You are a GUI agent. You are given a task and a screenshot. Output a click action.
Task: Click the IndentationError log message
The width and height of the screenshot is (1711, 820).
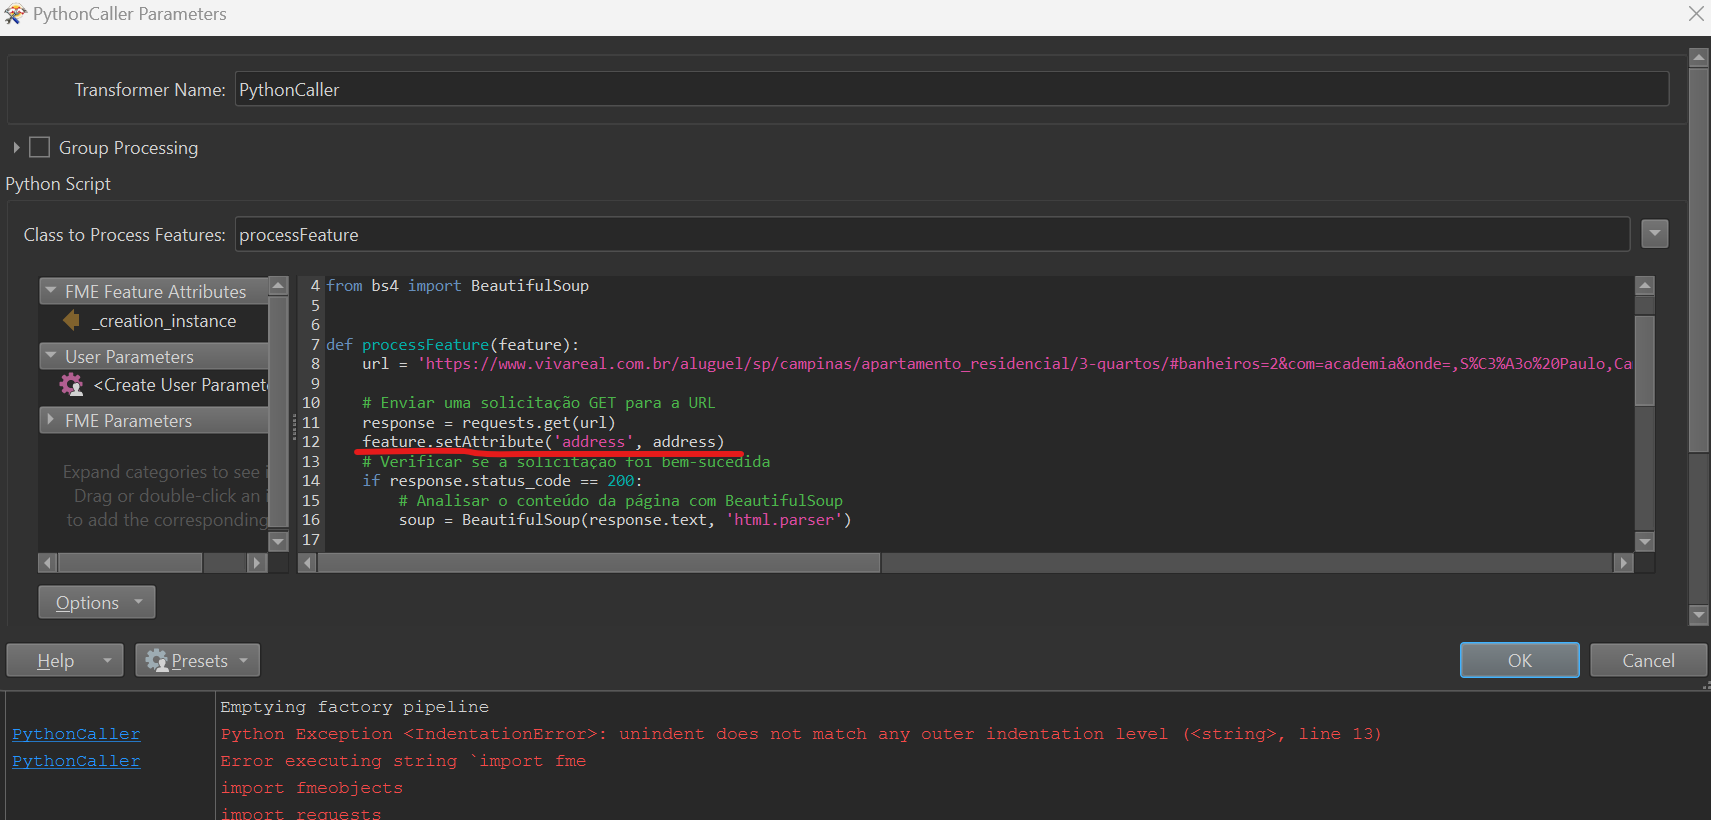(801, 734)
